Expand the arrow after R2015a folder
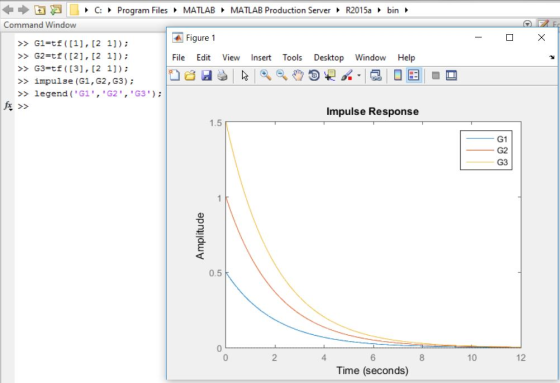Viewport: 560px width, 383px height. 379,10
